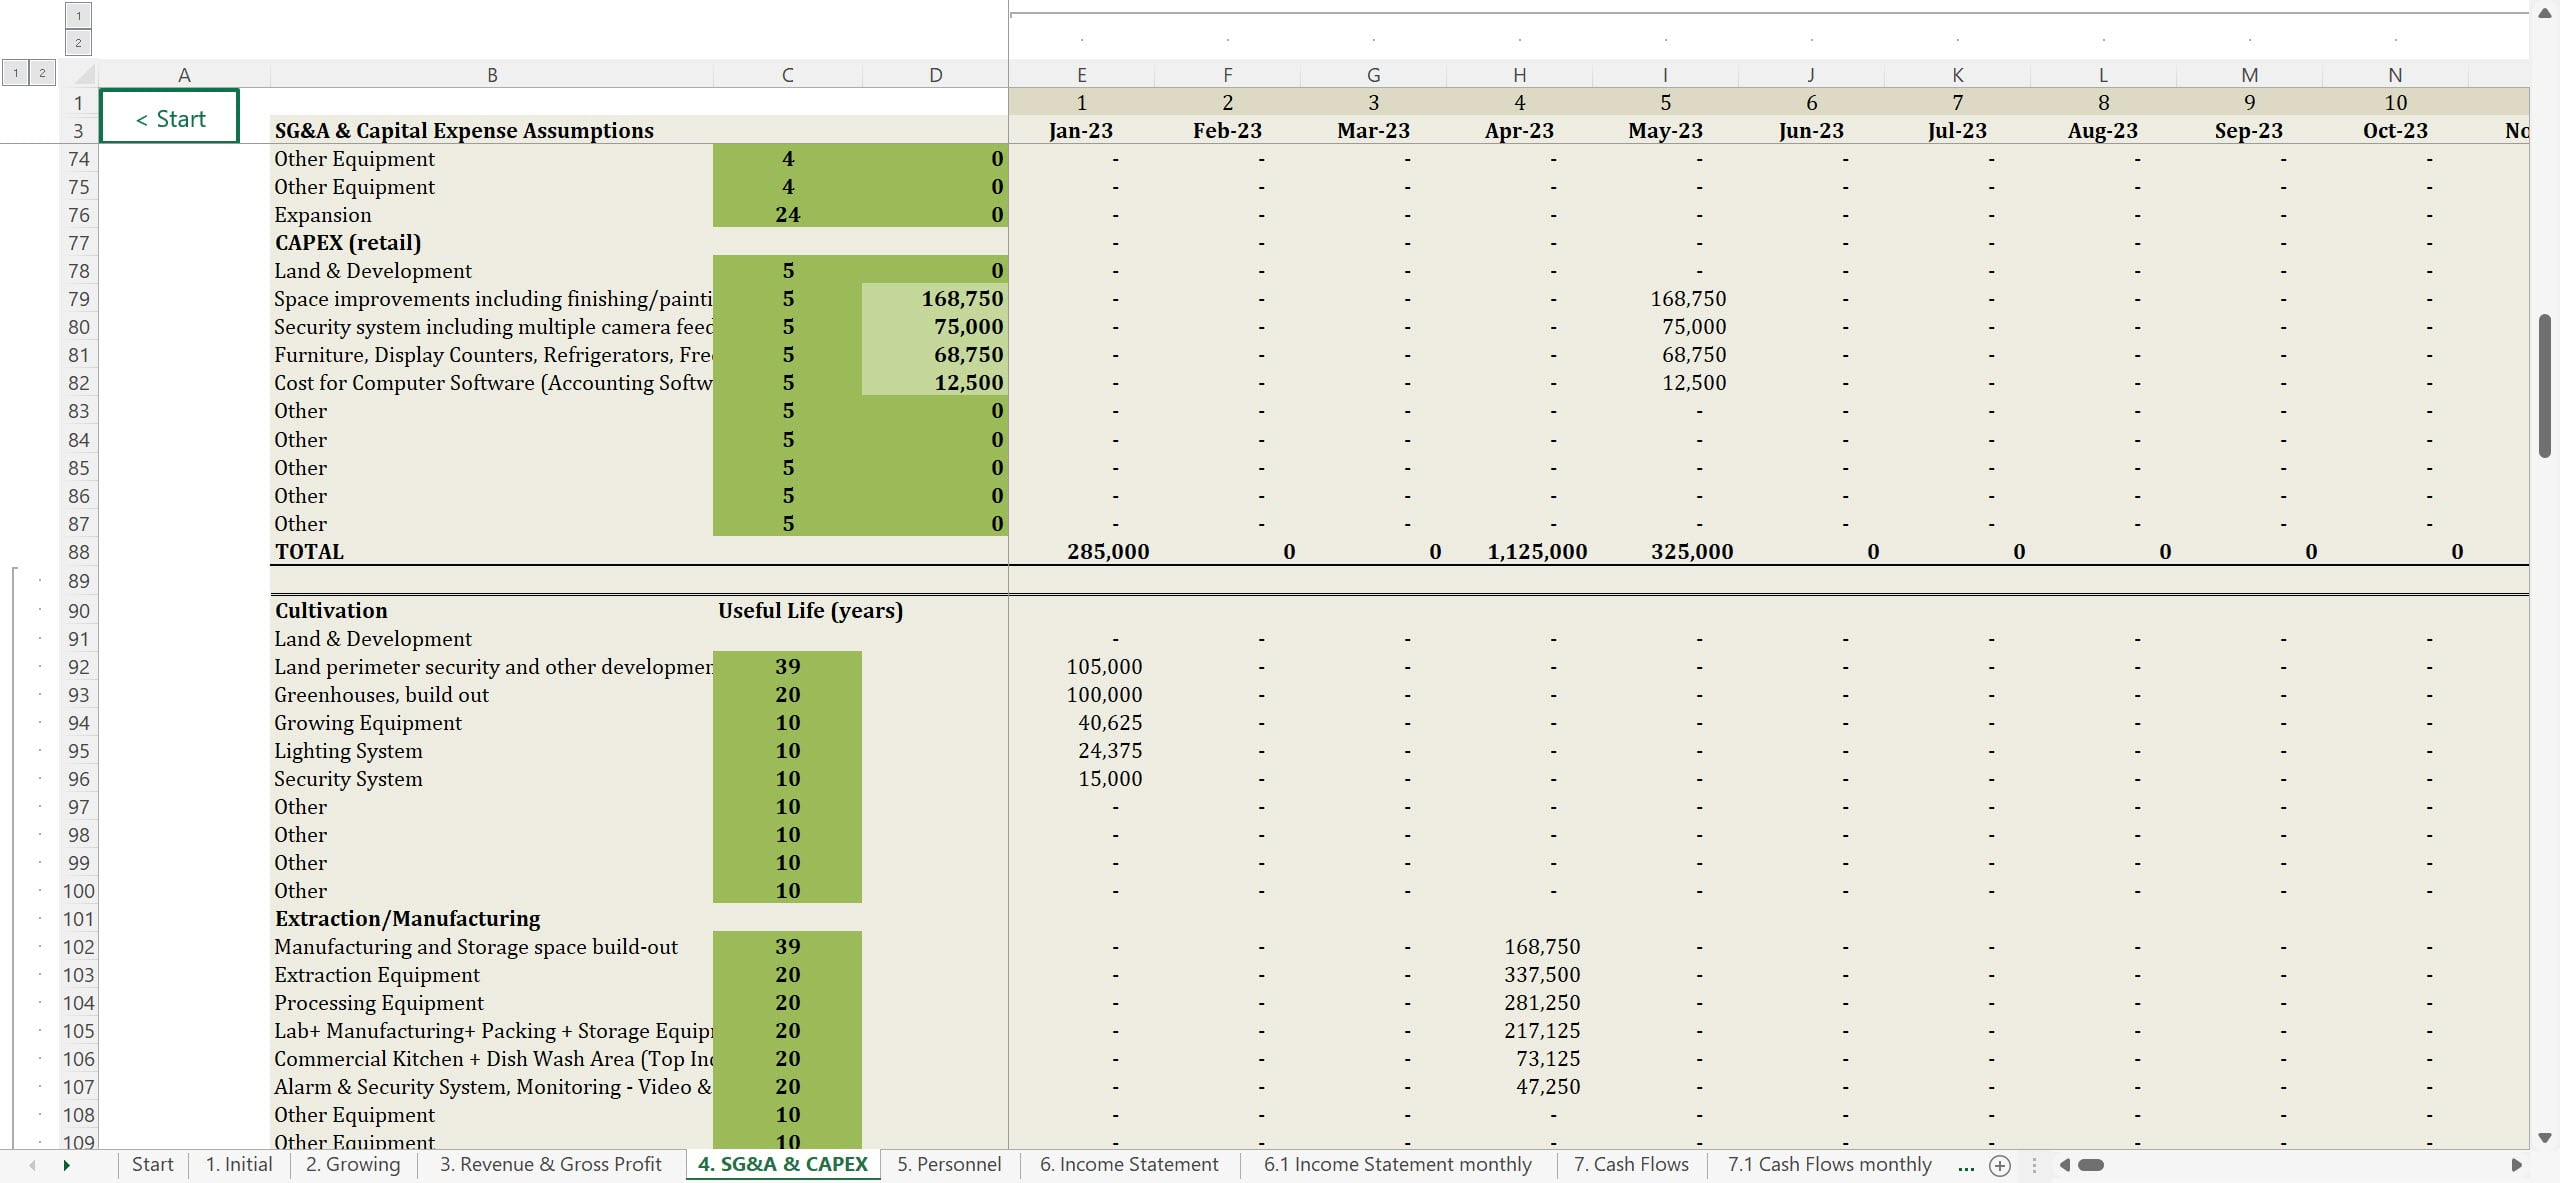Select column H header
Screen dimensions: 2560x1183
[1519, 75]
